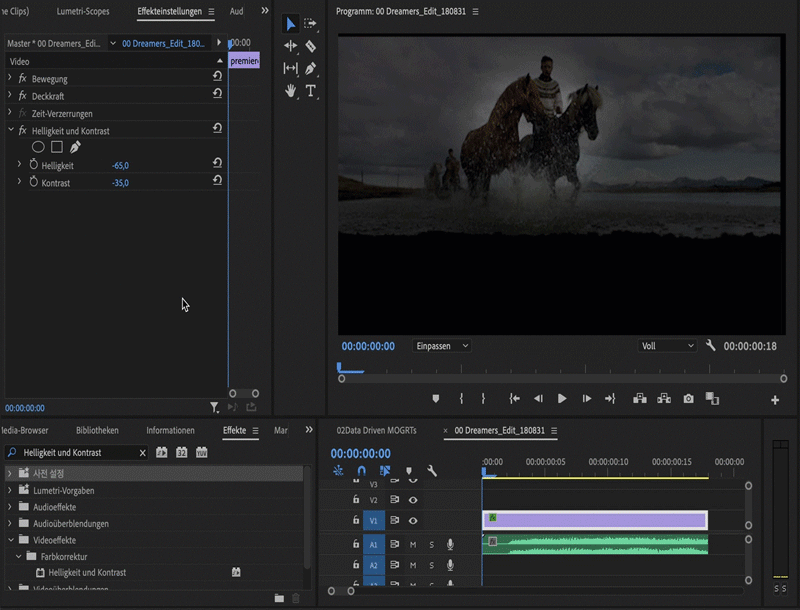Toggle animation stopwatch for Kontrast

33,182
